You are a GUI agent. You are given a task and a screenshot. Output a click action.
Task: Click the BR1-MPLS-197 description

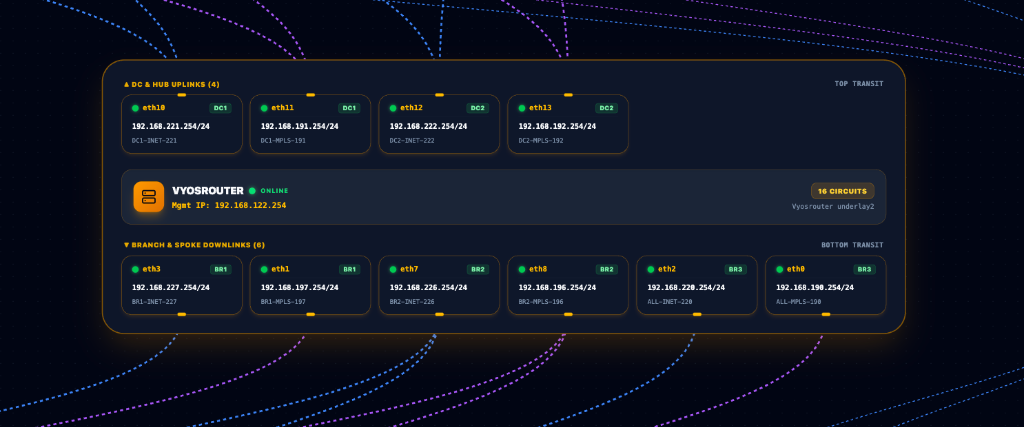point(283,302)
